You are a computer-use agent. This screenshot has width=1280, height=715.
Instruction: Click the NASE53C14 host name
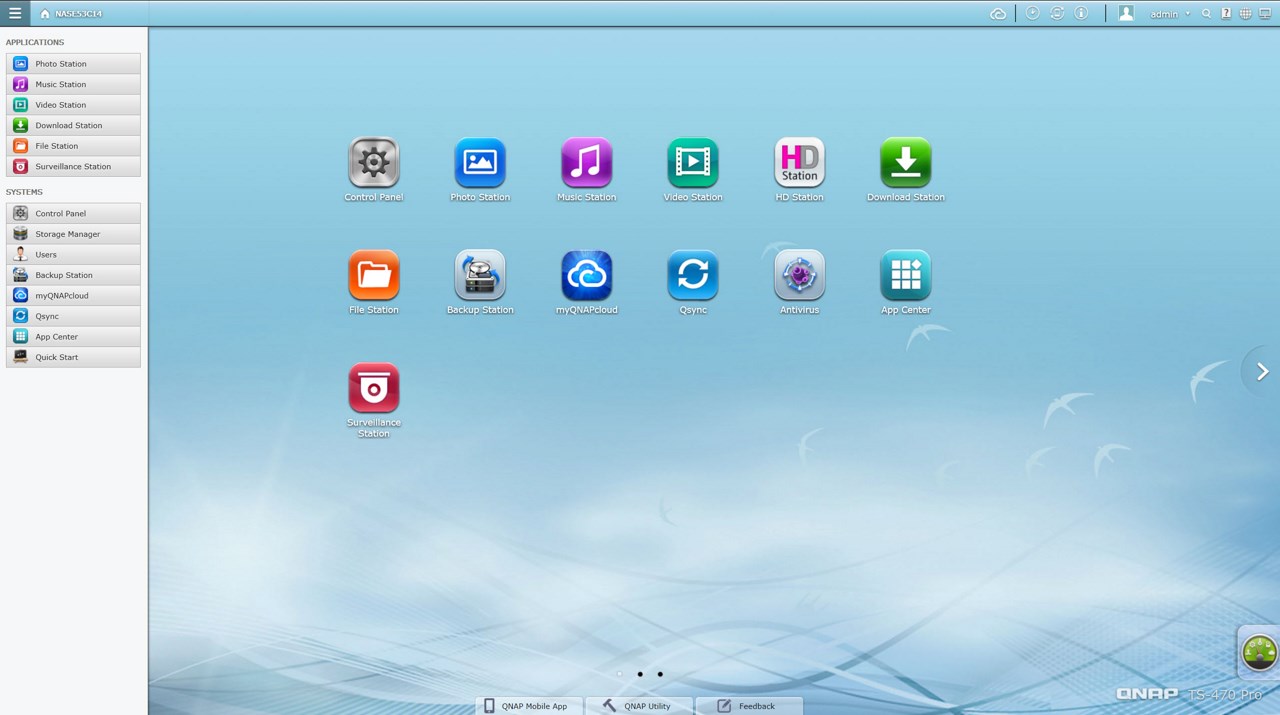pyautogui.click(x=78, y=14)
